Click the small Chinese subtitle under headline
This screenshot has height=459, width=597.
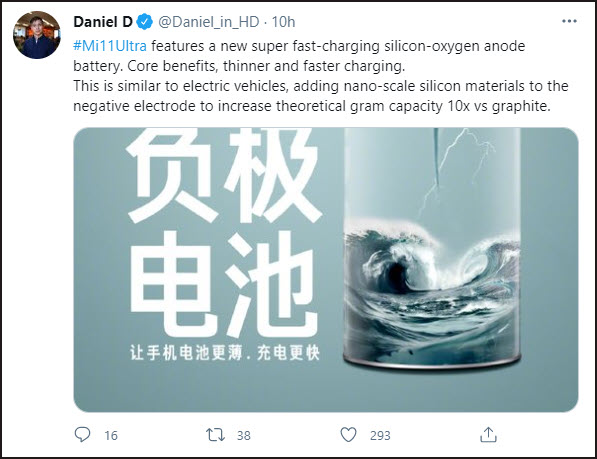[x=225, y=352]
